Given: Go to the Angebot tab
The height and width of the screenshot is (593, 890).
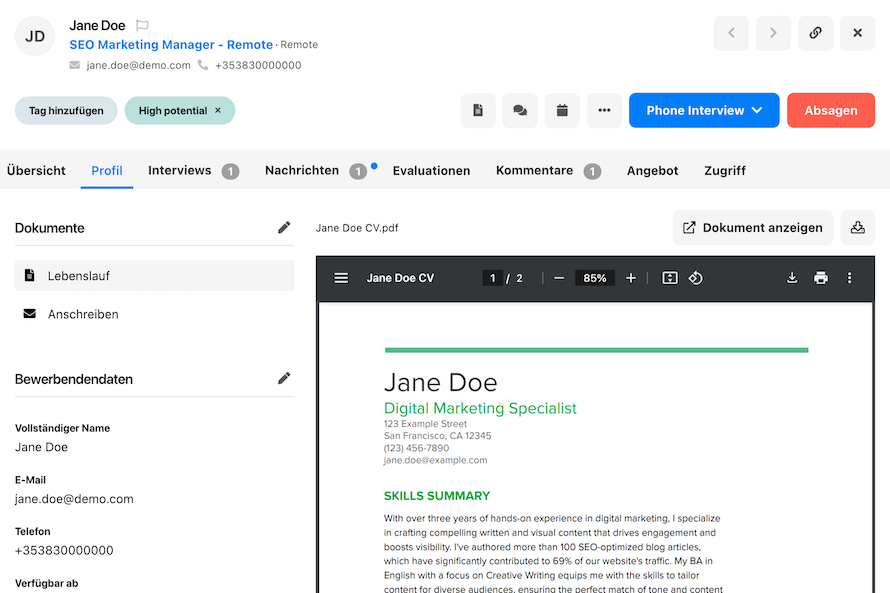Looking at the screenshot, I should pos(652,171).
